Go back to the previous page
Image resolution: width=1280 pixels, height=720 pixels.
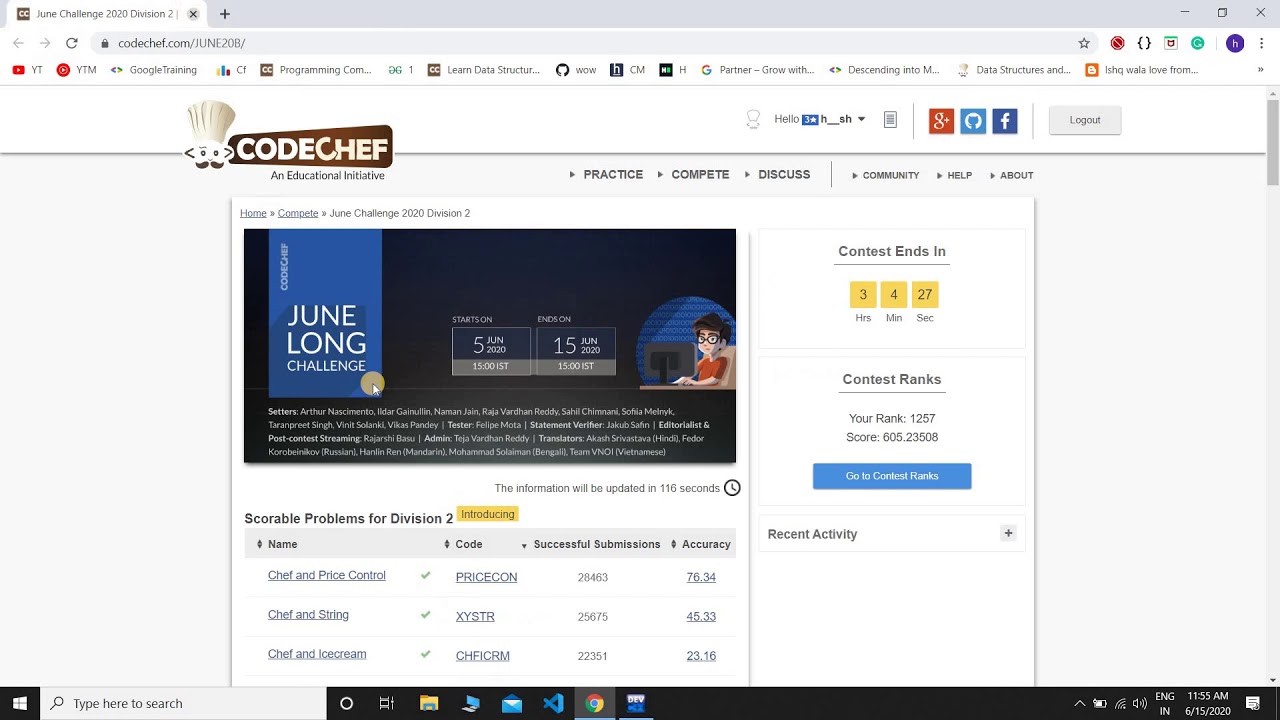[18, 43]
